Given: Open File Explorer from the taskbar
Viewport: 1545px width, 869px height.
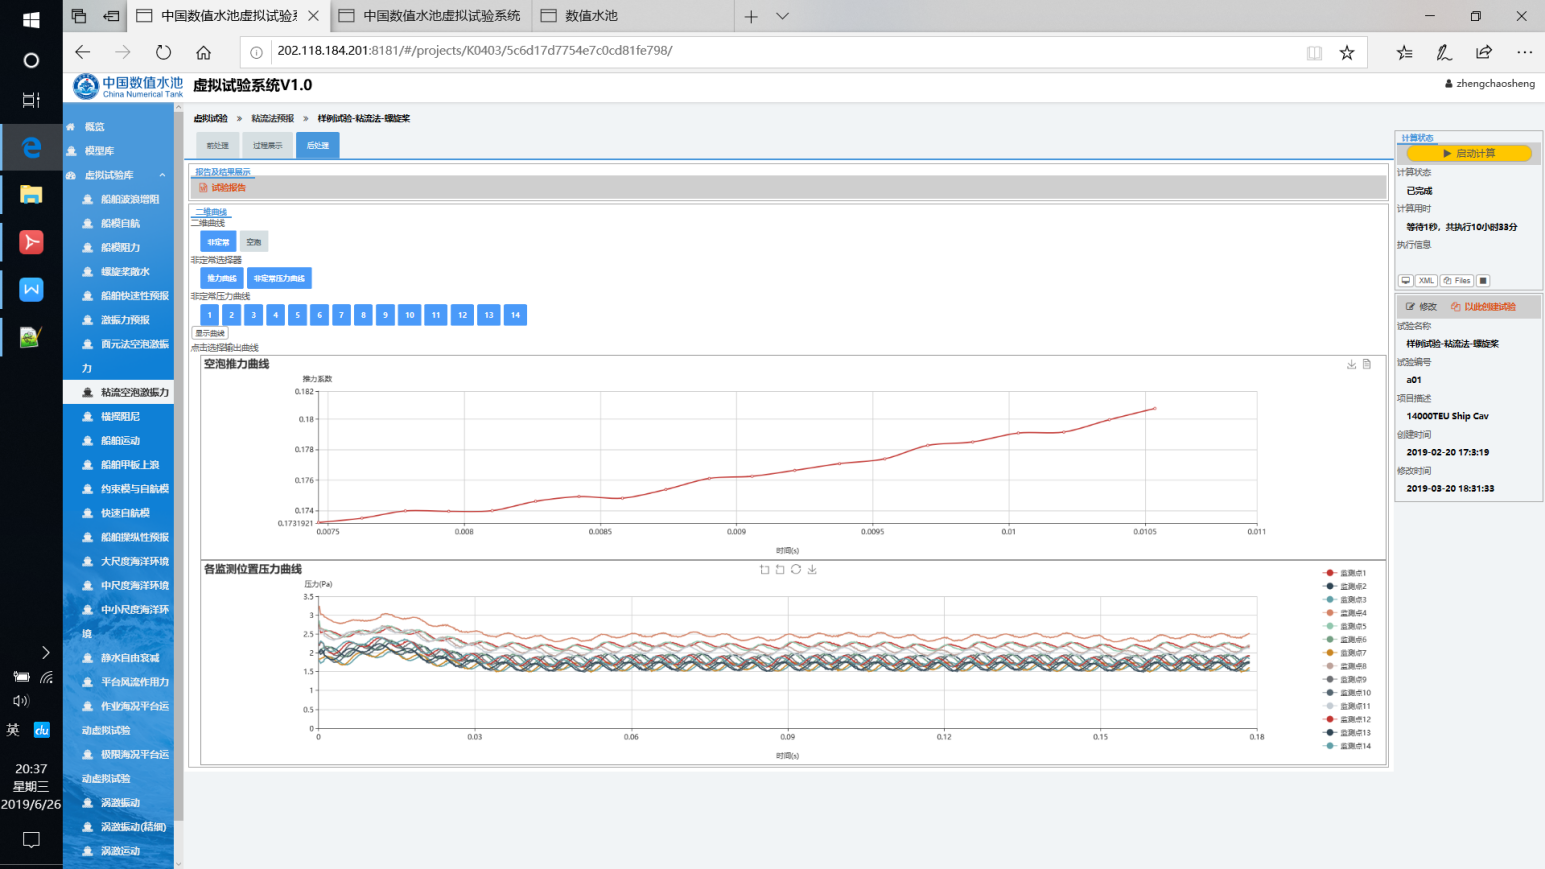Looking at the screenshot, I should pyautogui.click(x=31, y=195).
